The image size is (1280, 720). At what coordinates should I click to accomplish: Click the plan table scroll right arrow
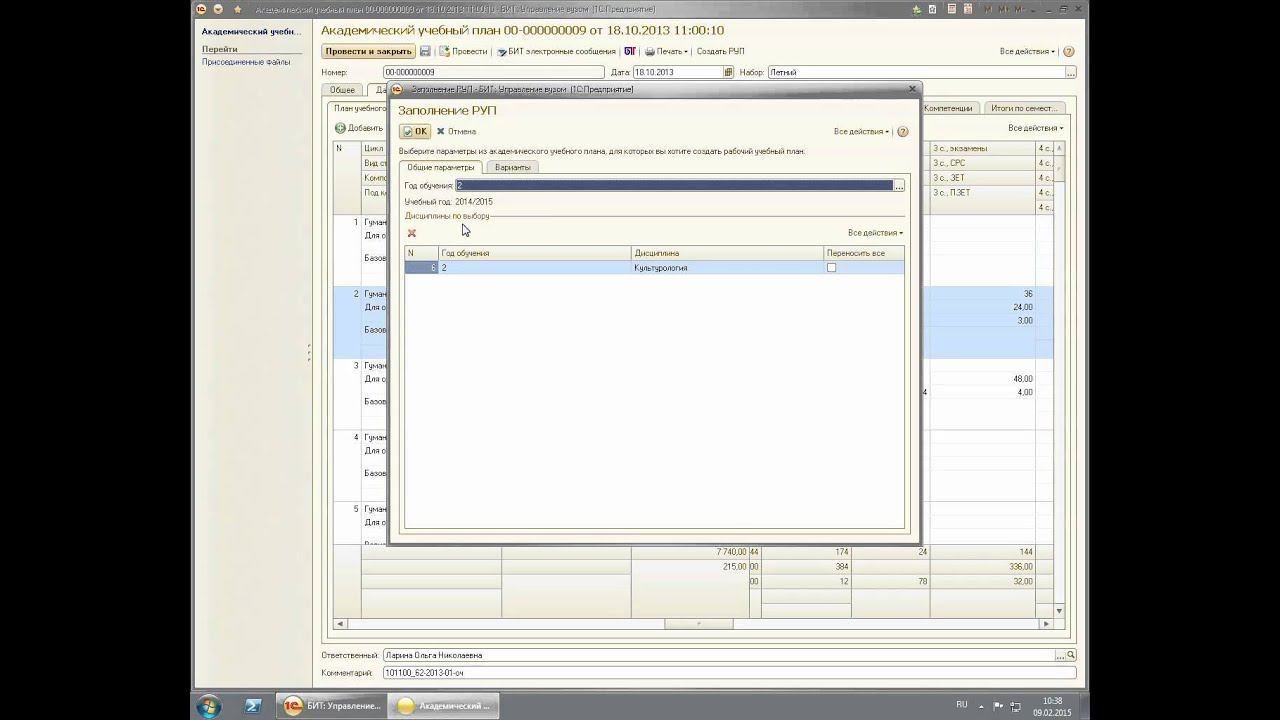[x=1047, y=623]
